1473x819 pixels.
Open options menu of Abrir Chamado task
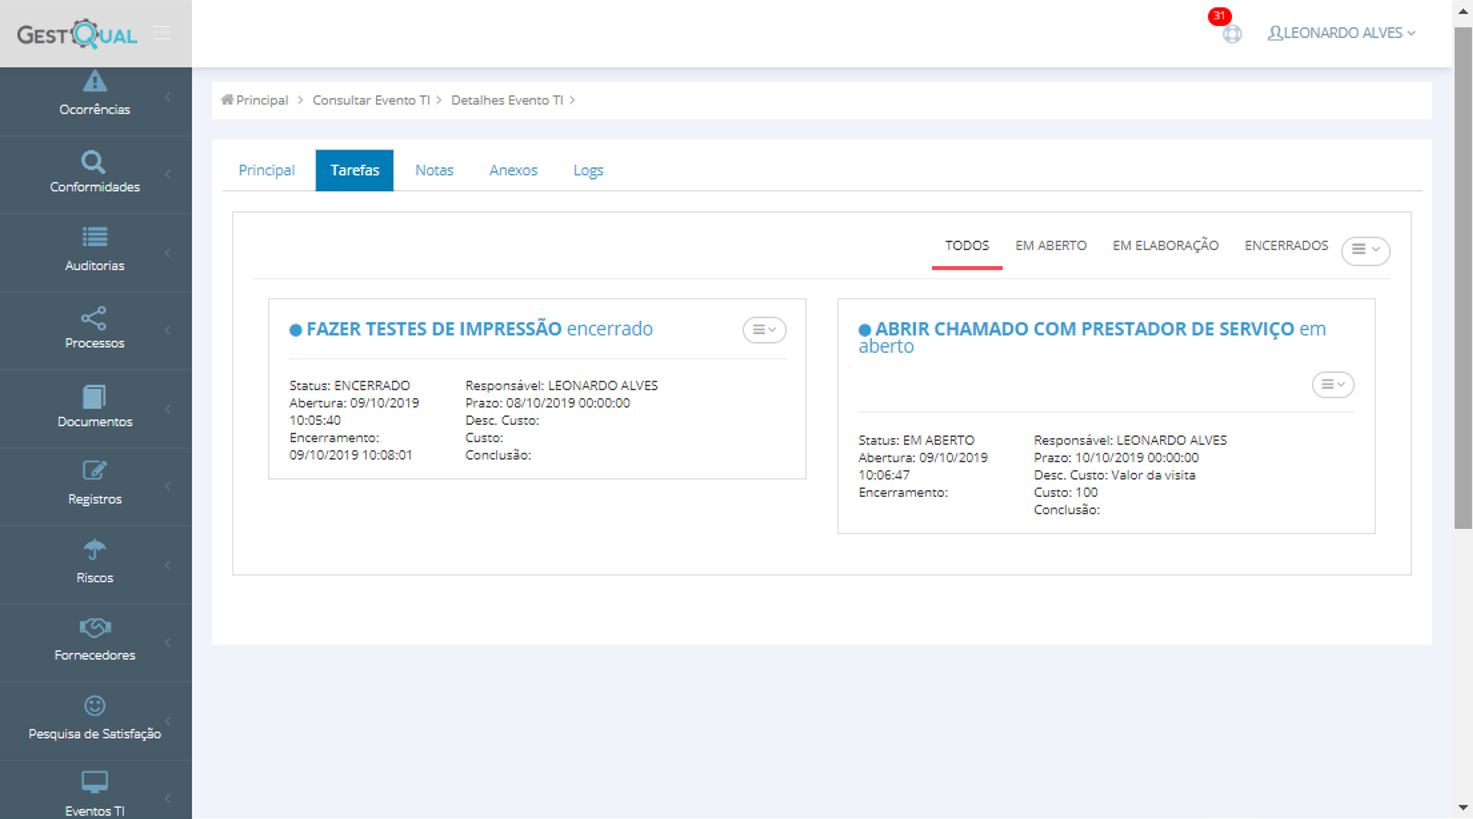(1333, 384)
